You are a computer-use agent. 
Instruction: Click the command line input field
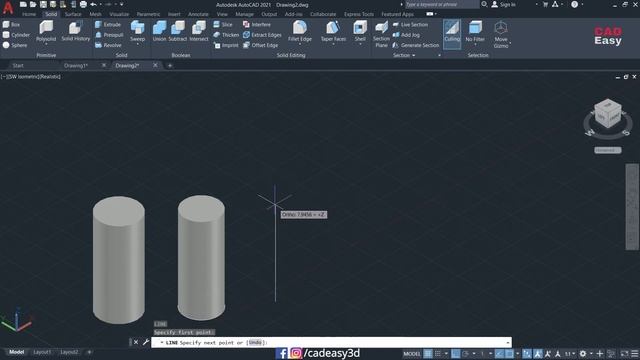[x=331, y=342]
